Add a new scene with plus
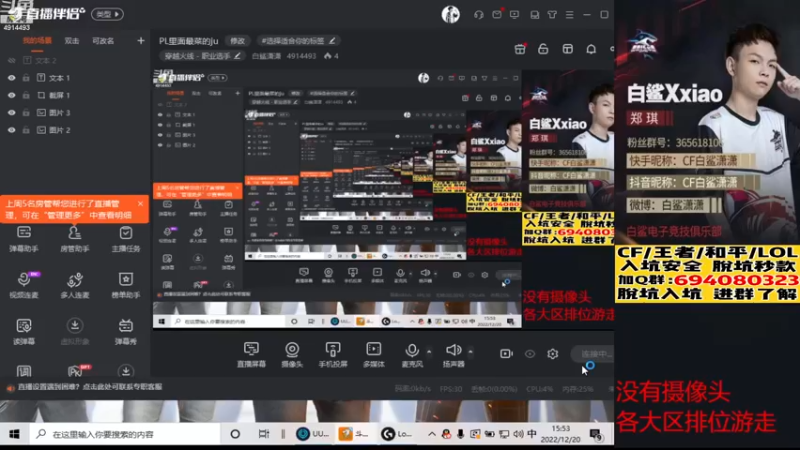This screenshot has height=450, width=800. (141, 41)
